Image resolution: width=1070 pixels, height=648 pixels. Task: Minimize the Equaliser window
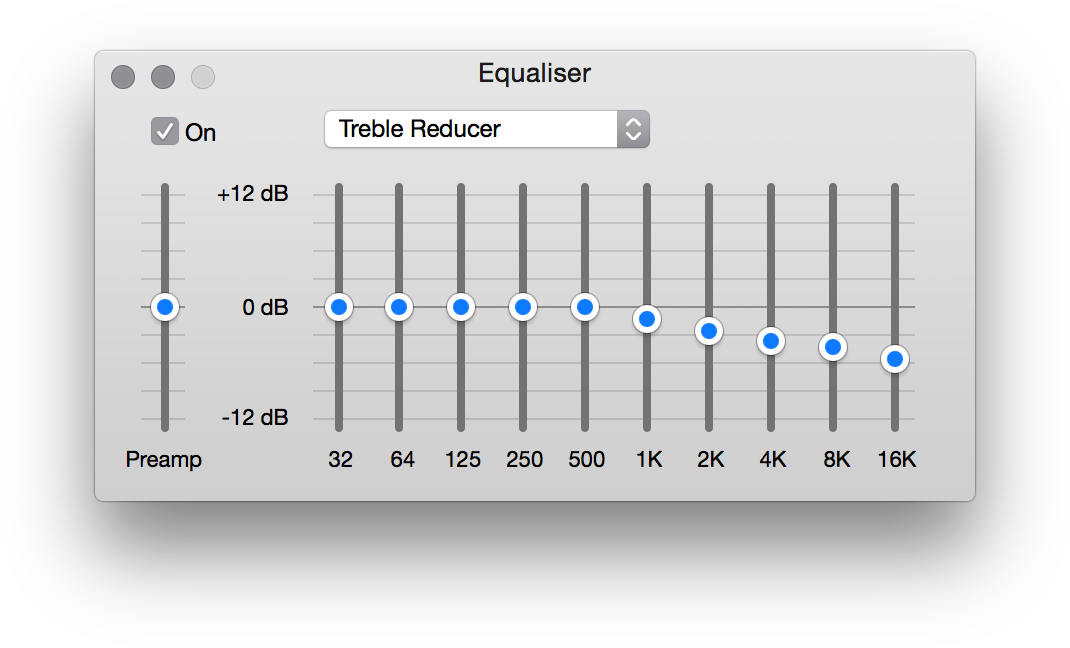click(x=163, y=76)
